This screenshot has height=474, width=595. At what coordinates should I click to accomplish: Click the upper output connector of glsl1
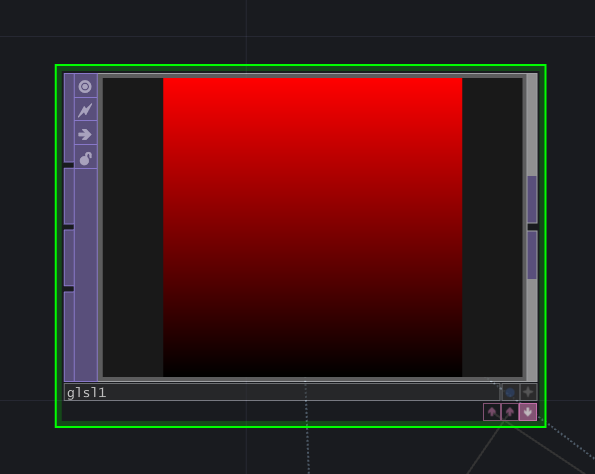532,199
